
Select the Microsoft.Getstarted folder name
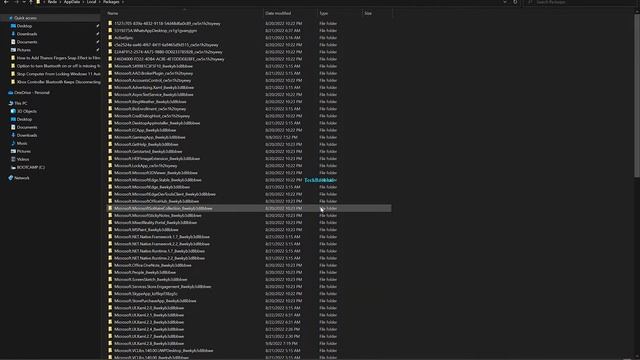(x=148, y=151)
